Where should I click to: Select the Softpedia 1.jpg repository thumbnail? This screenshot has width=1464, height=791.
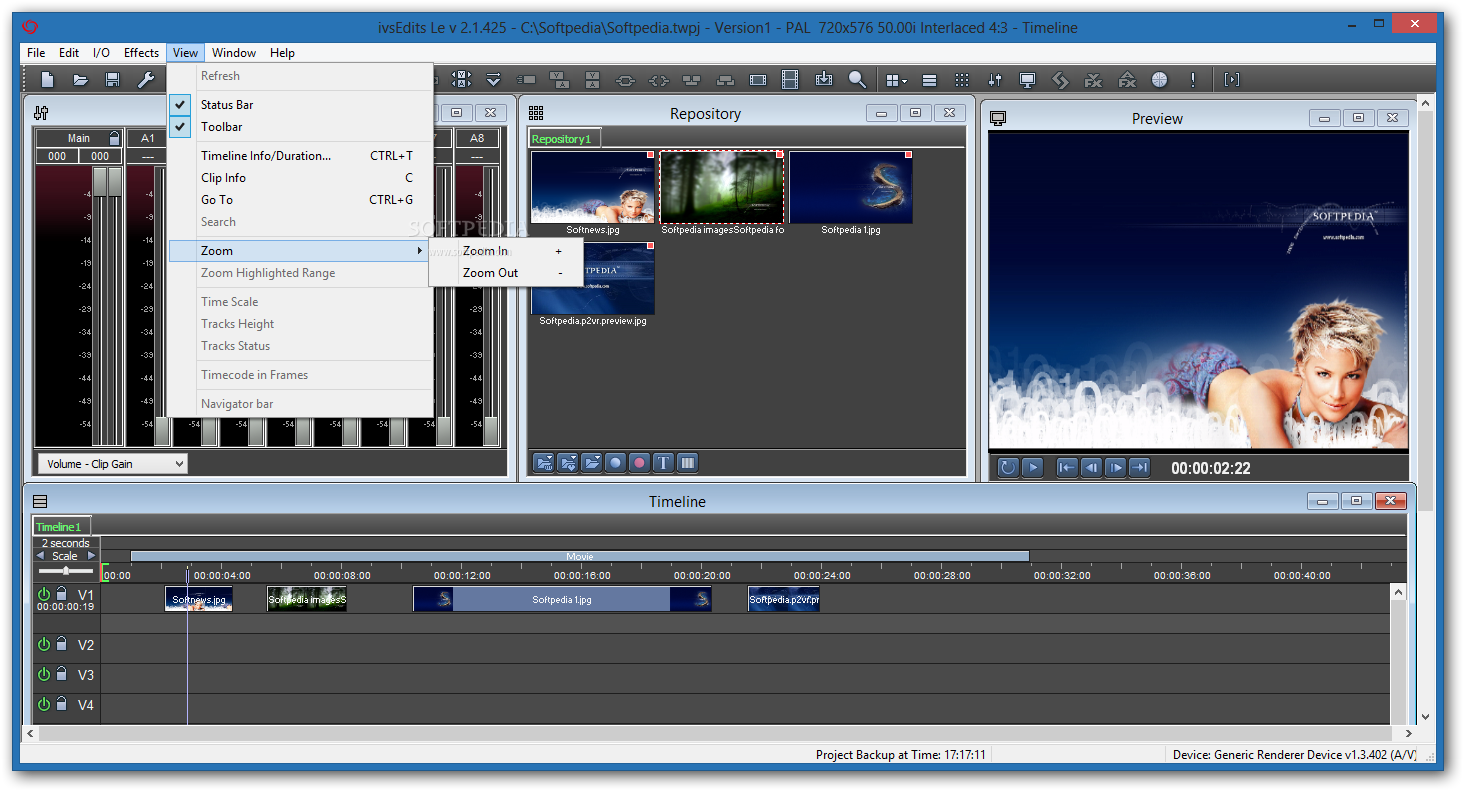(x=851, y=188)
